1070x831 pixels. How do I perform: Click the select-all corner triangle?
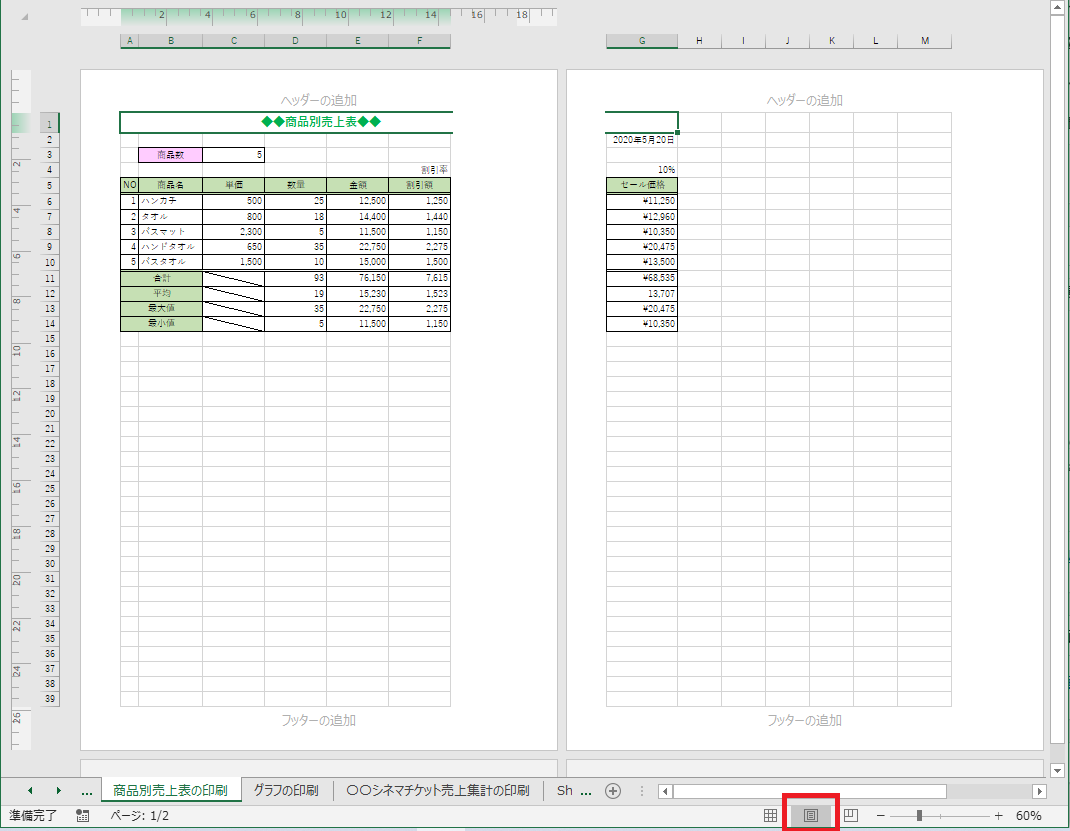coord(25,18)
